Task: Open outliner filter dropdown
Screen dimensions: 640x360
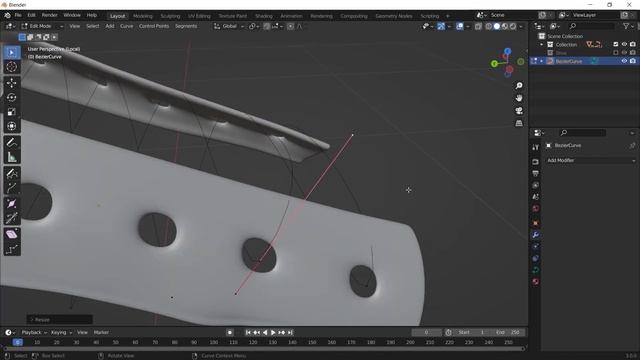Action: pos(628,26)
